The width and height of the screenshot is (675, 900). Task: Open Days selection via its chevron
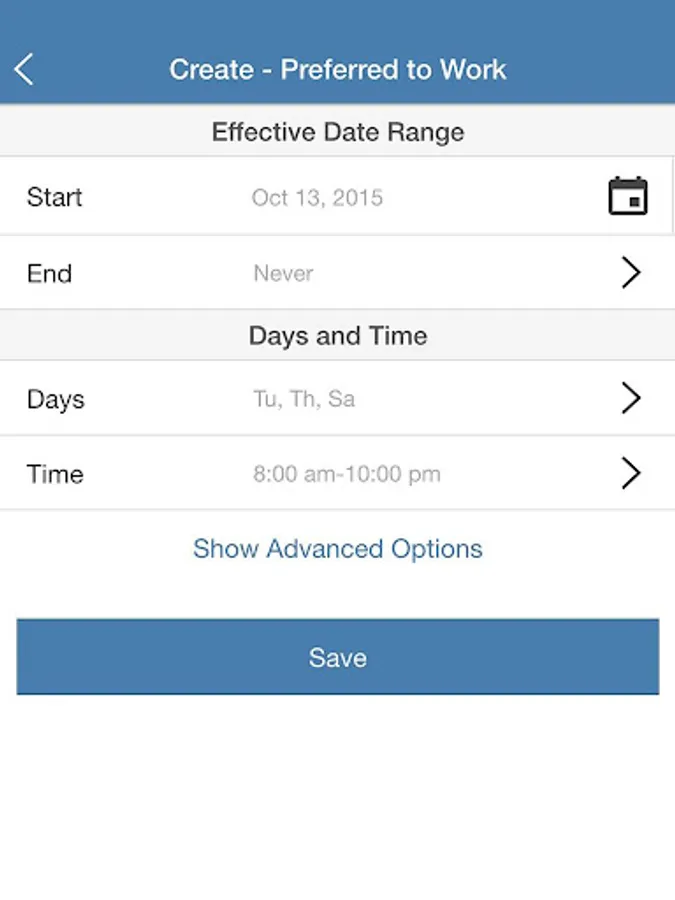tap(631, 398)
